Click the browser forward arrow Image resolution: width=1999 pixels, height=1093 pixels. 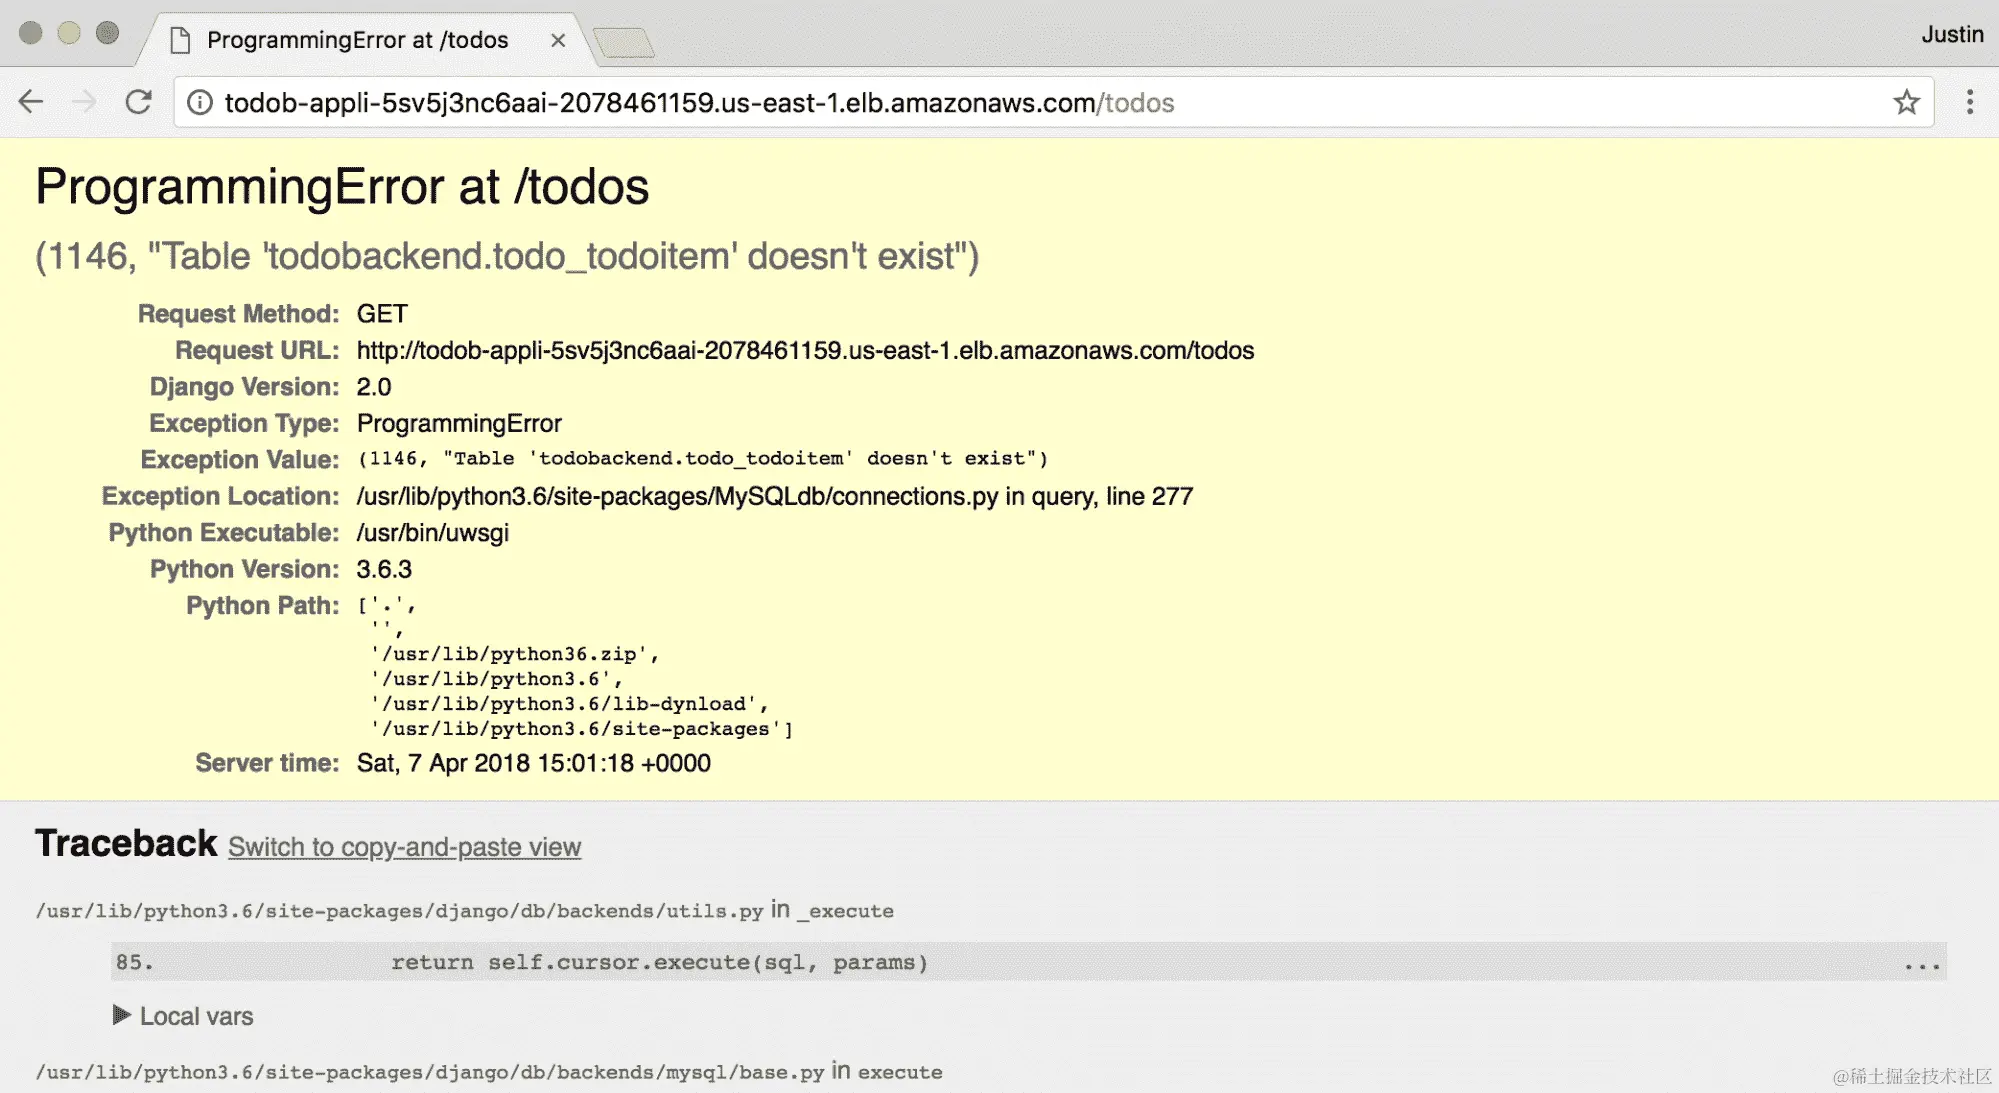tap(85, 102)
